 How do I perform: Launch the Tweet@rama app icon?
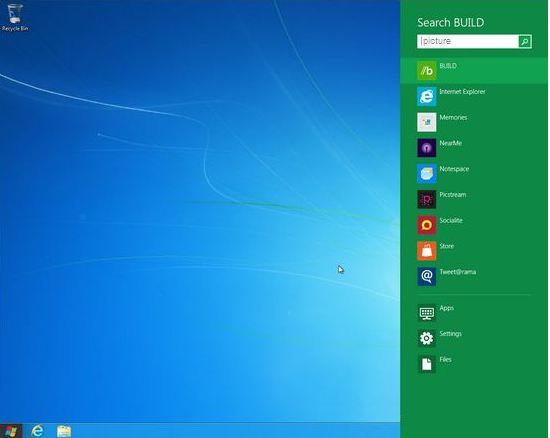[427, 276]
